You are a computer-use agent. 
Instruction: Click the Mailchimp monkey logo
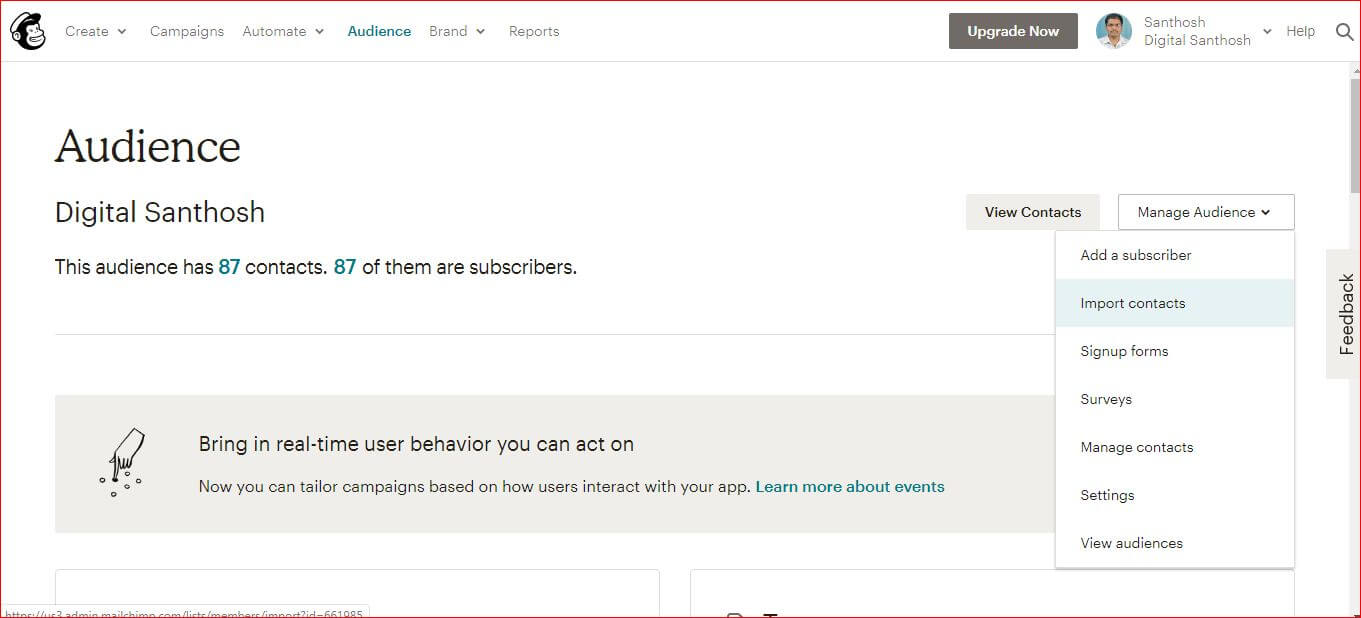pos(28,31)
